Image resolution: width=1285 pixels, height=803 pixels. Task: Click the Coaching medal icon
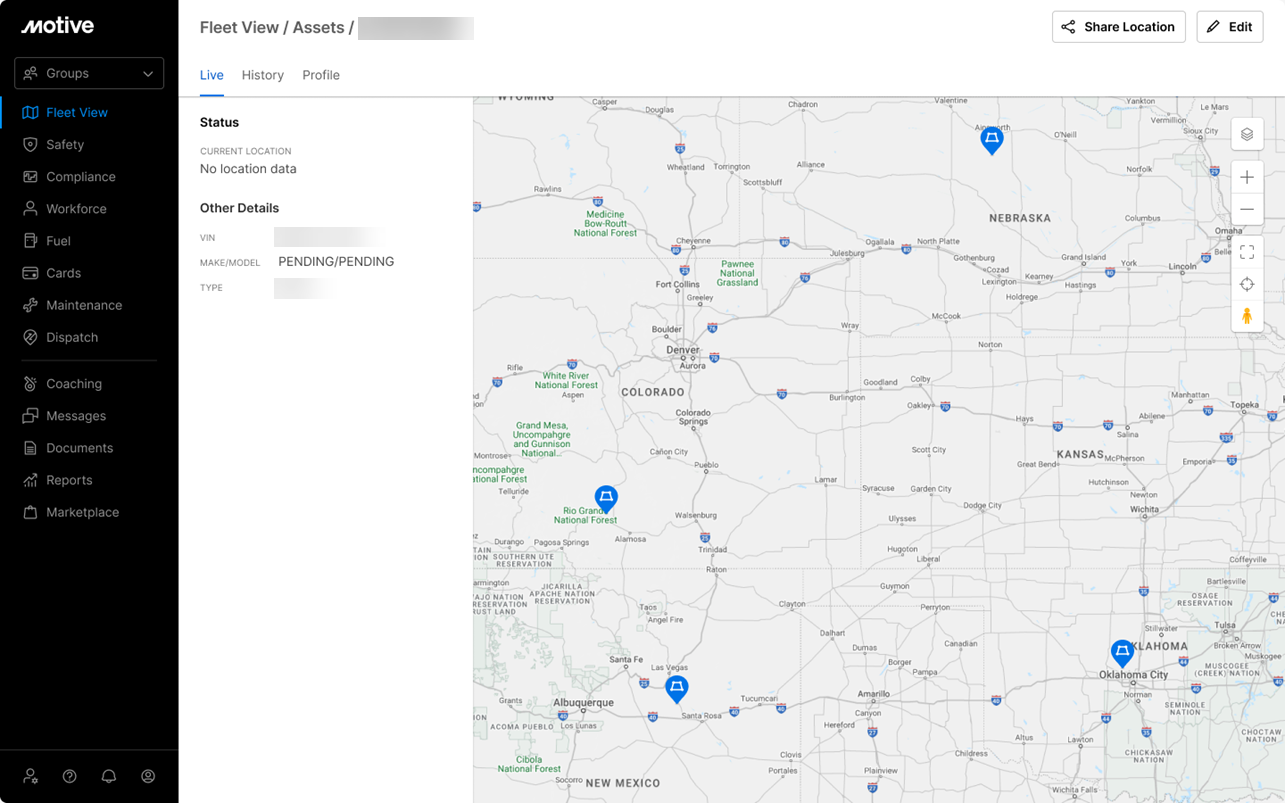30,384
